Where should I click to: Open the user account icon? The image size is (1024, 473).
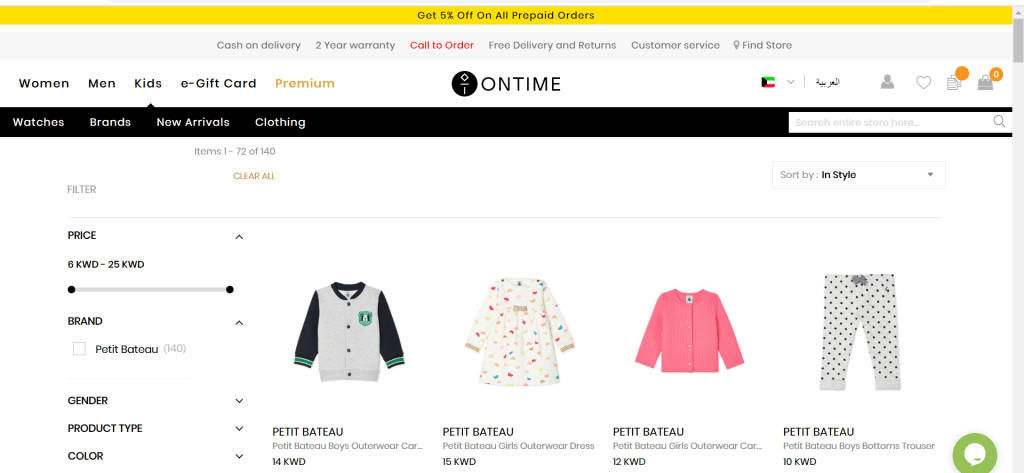point(887,83)
